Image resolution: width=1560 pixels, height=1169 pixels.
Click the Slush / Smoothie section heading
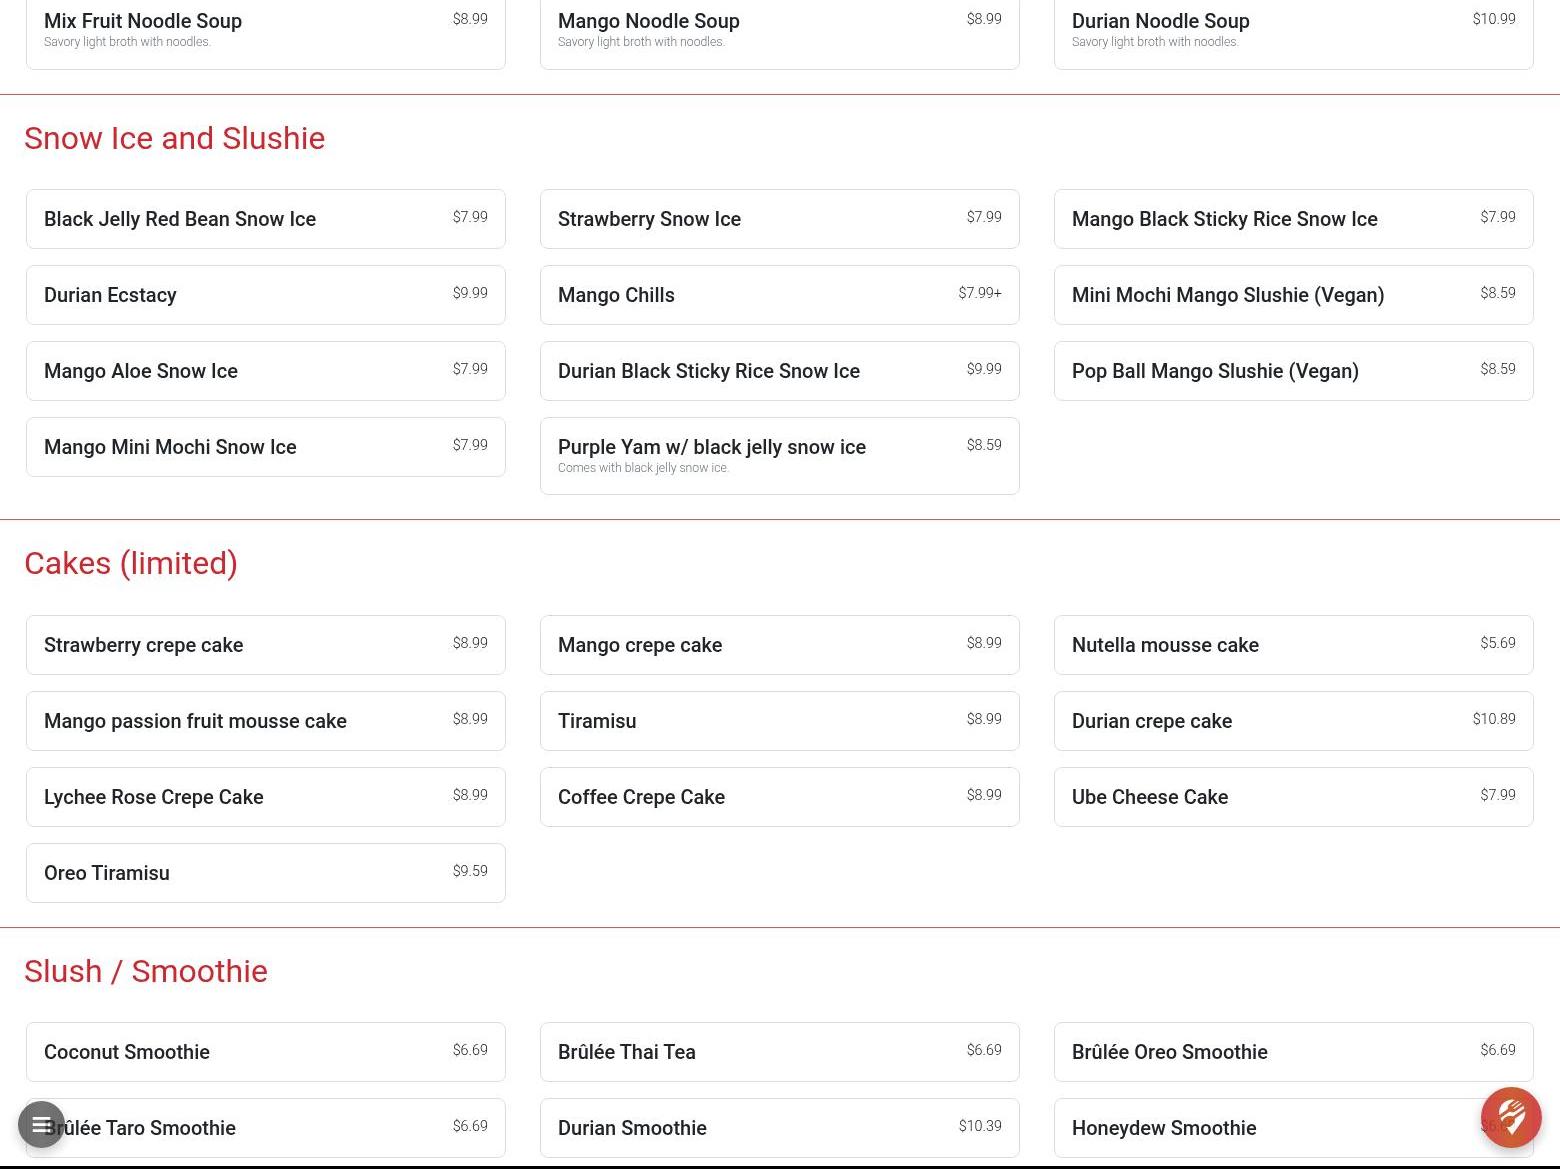coord(146,971)
